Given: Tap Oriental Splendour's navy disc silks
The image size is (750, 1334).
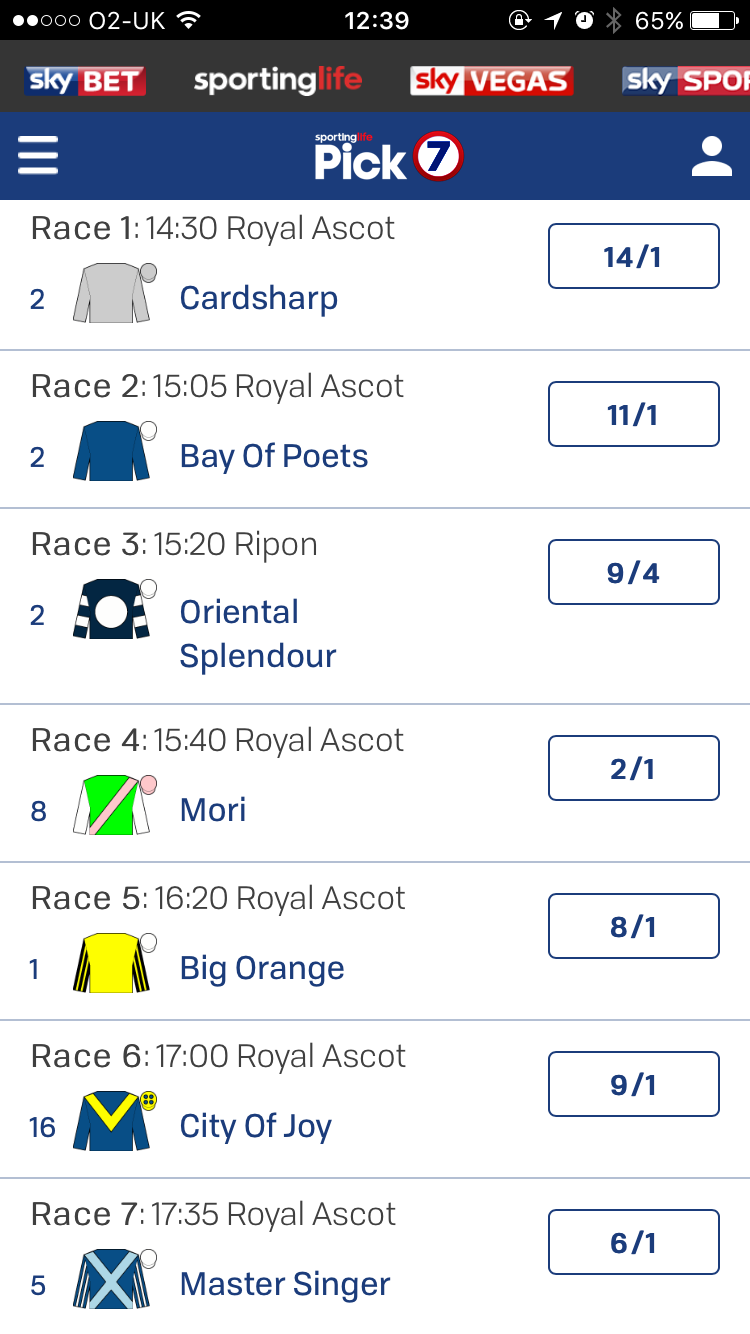Looking at the screenshot, I should 115,608.
